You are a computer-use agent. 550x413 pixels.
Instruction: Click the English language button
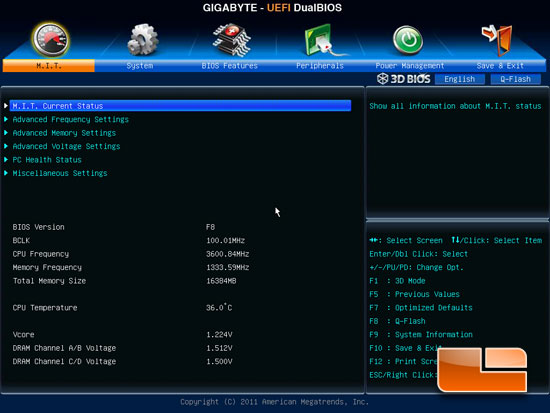[460, 79]
